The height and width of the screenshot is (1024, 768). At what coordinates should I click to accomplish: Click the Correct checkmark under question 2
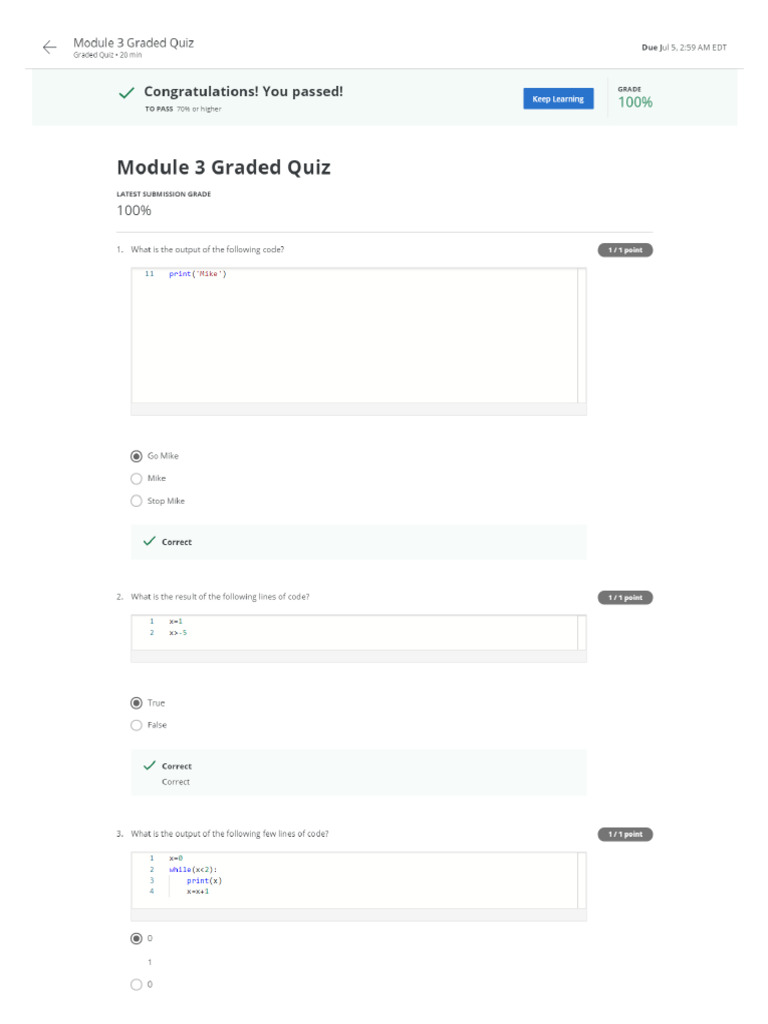point(150,765)
